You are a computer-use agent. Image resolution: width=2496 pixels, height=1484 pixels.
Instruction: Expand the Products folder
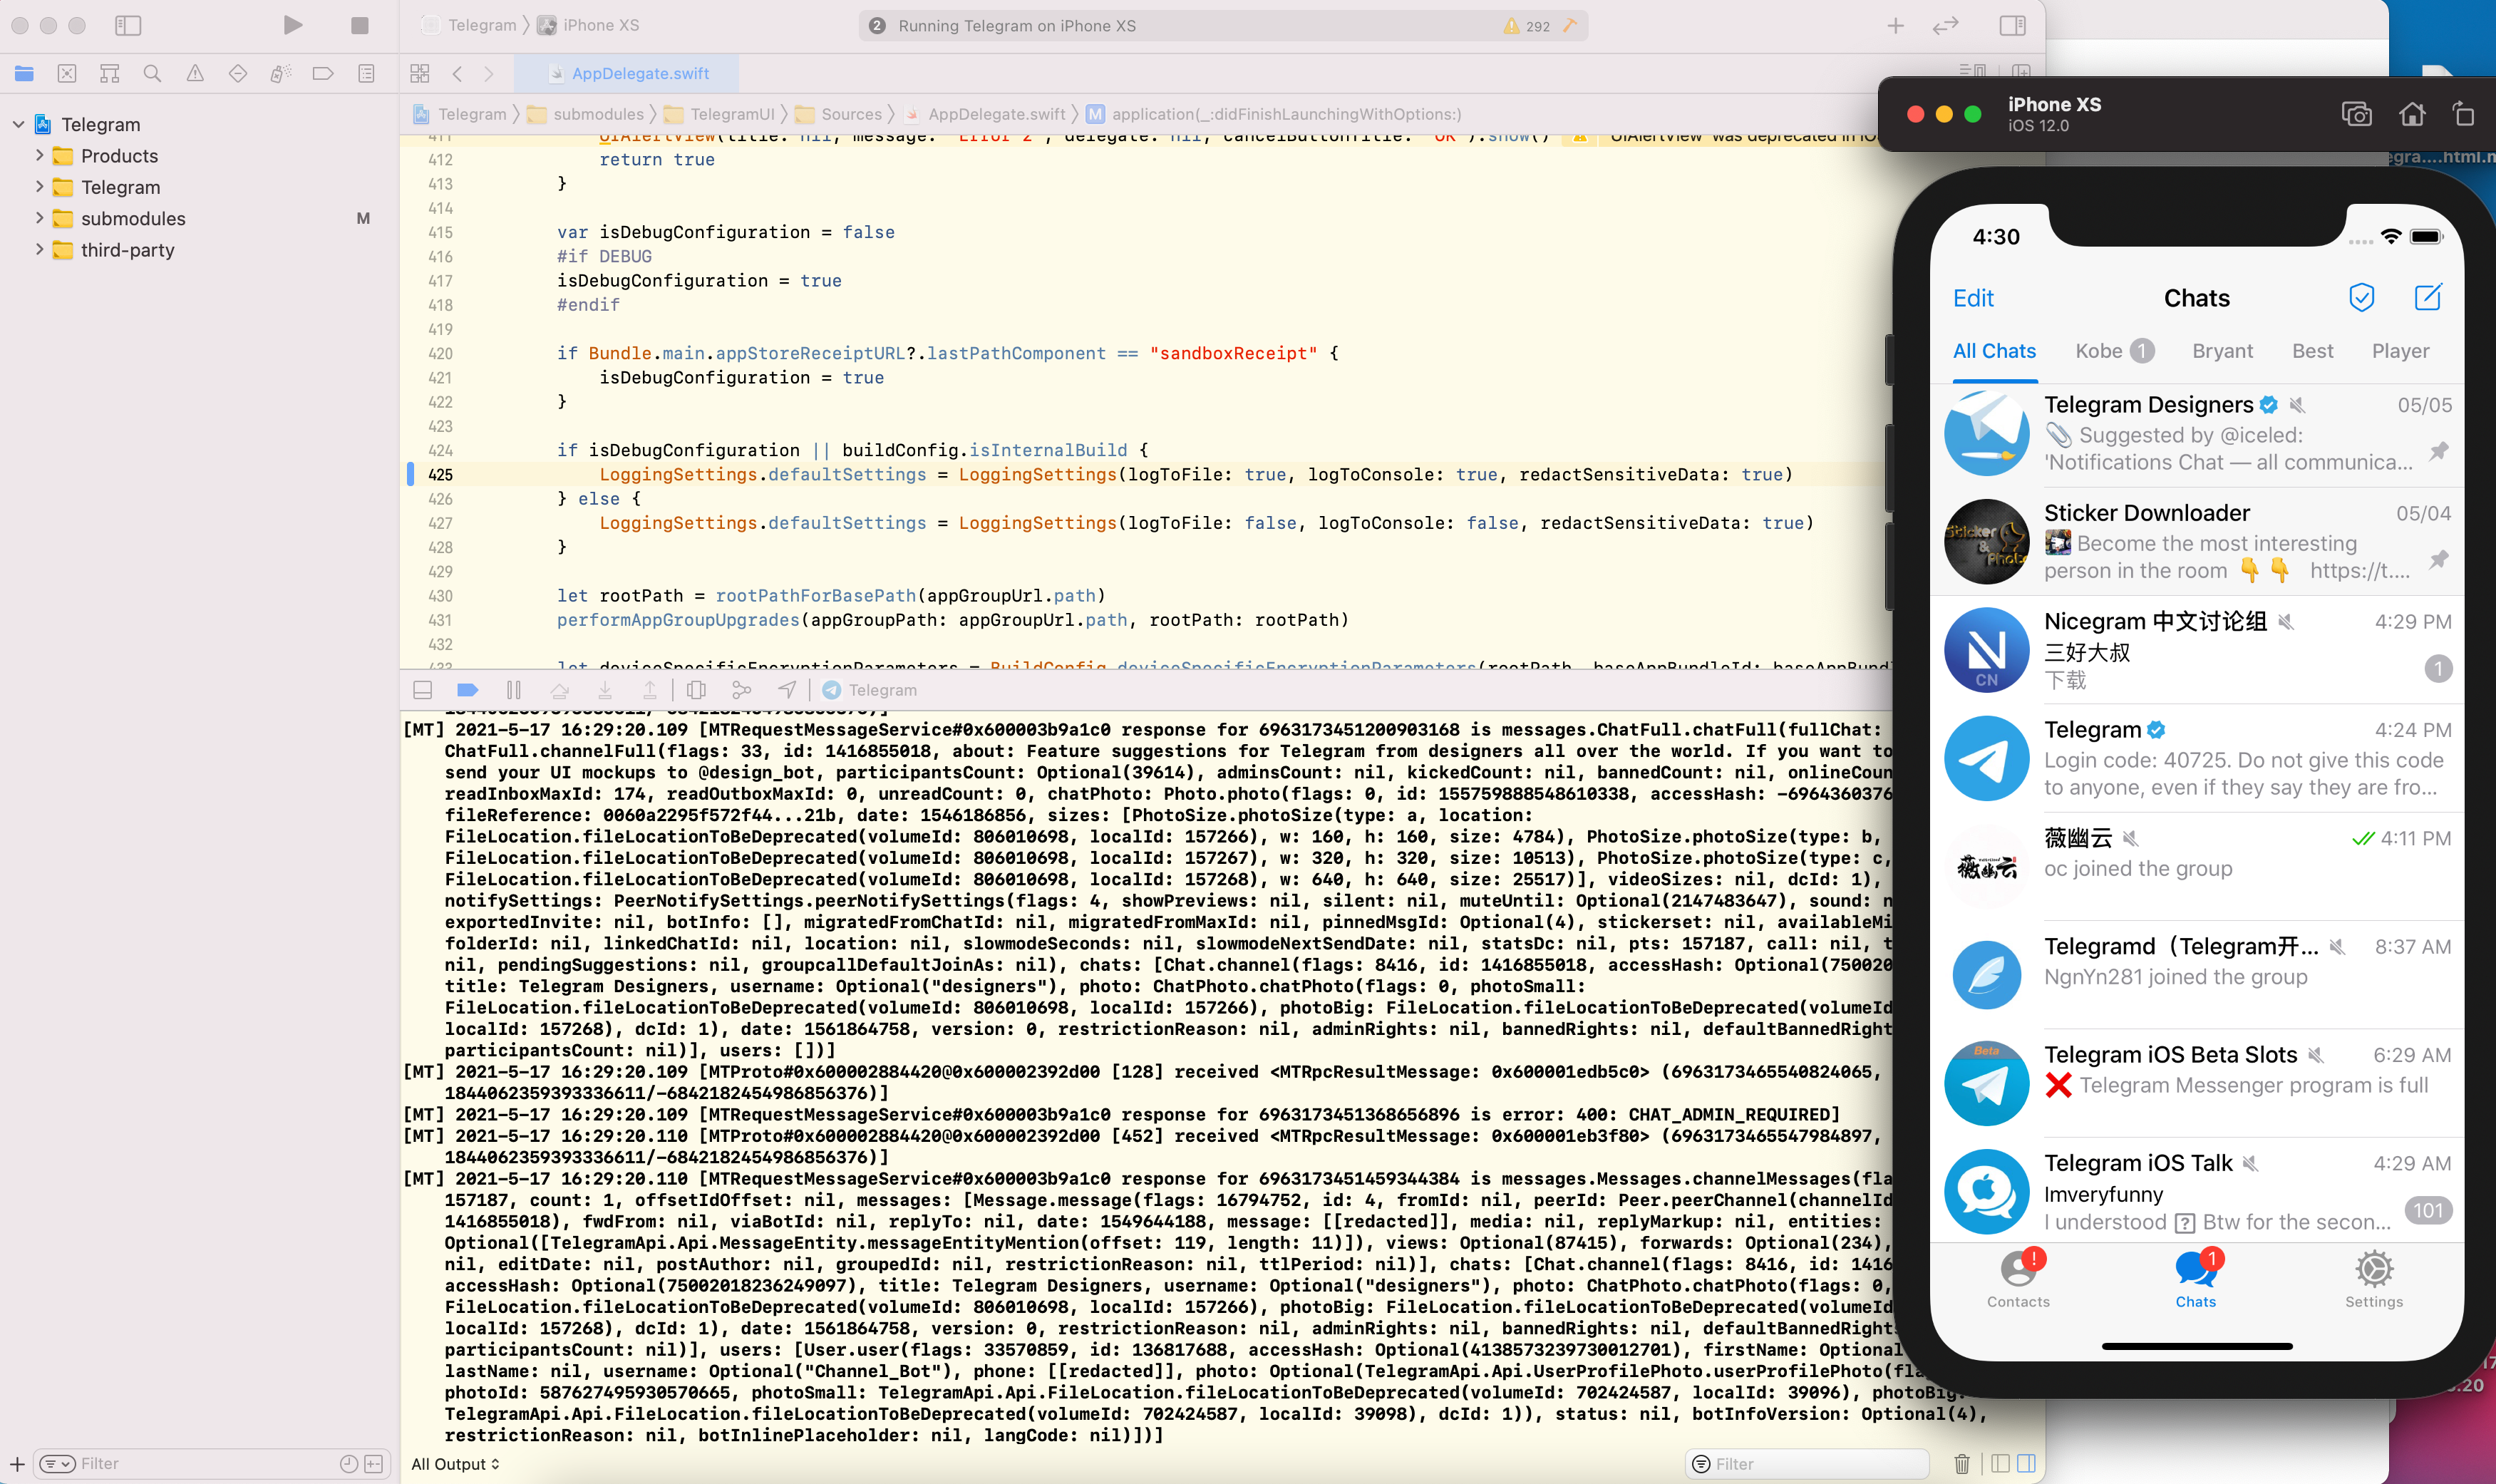[39, 155]
